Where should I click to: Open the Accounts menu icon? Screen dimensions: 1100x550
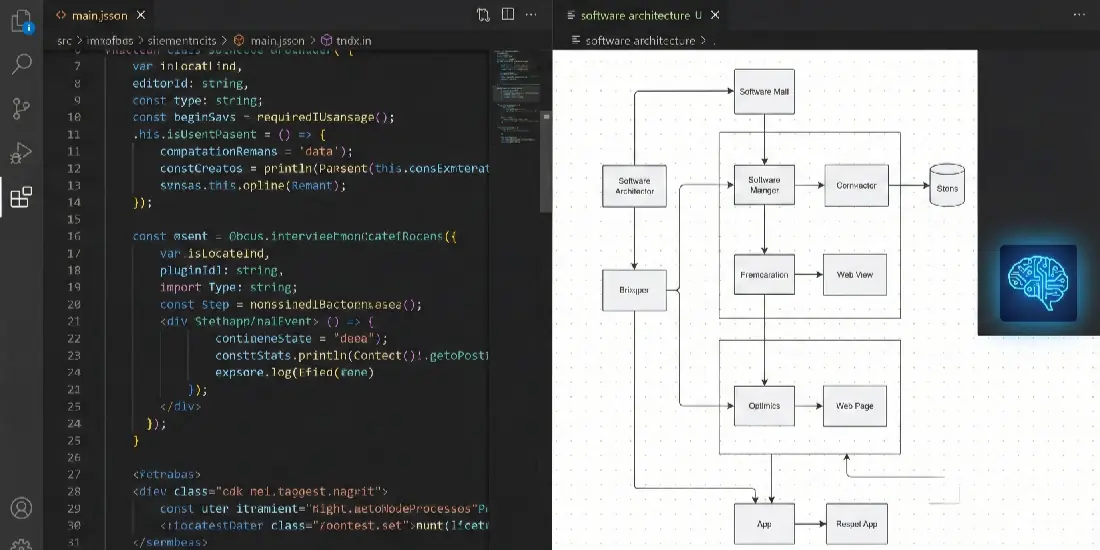pyautogui.click(x=21, y=509)
